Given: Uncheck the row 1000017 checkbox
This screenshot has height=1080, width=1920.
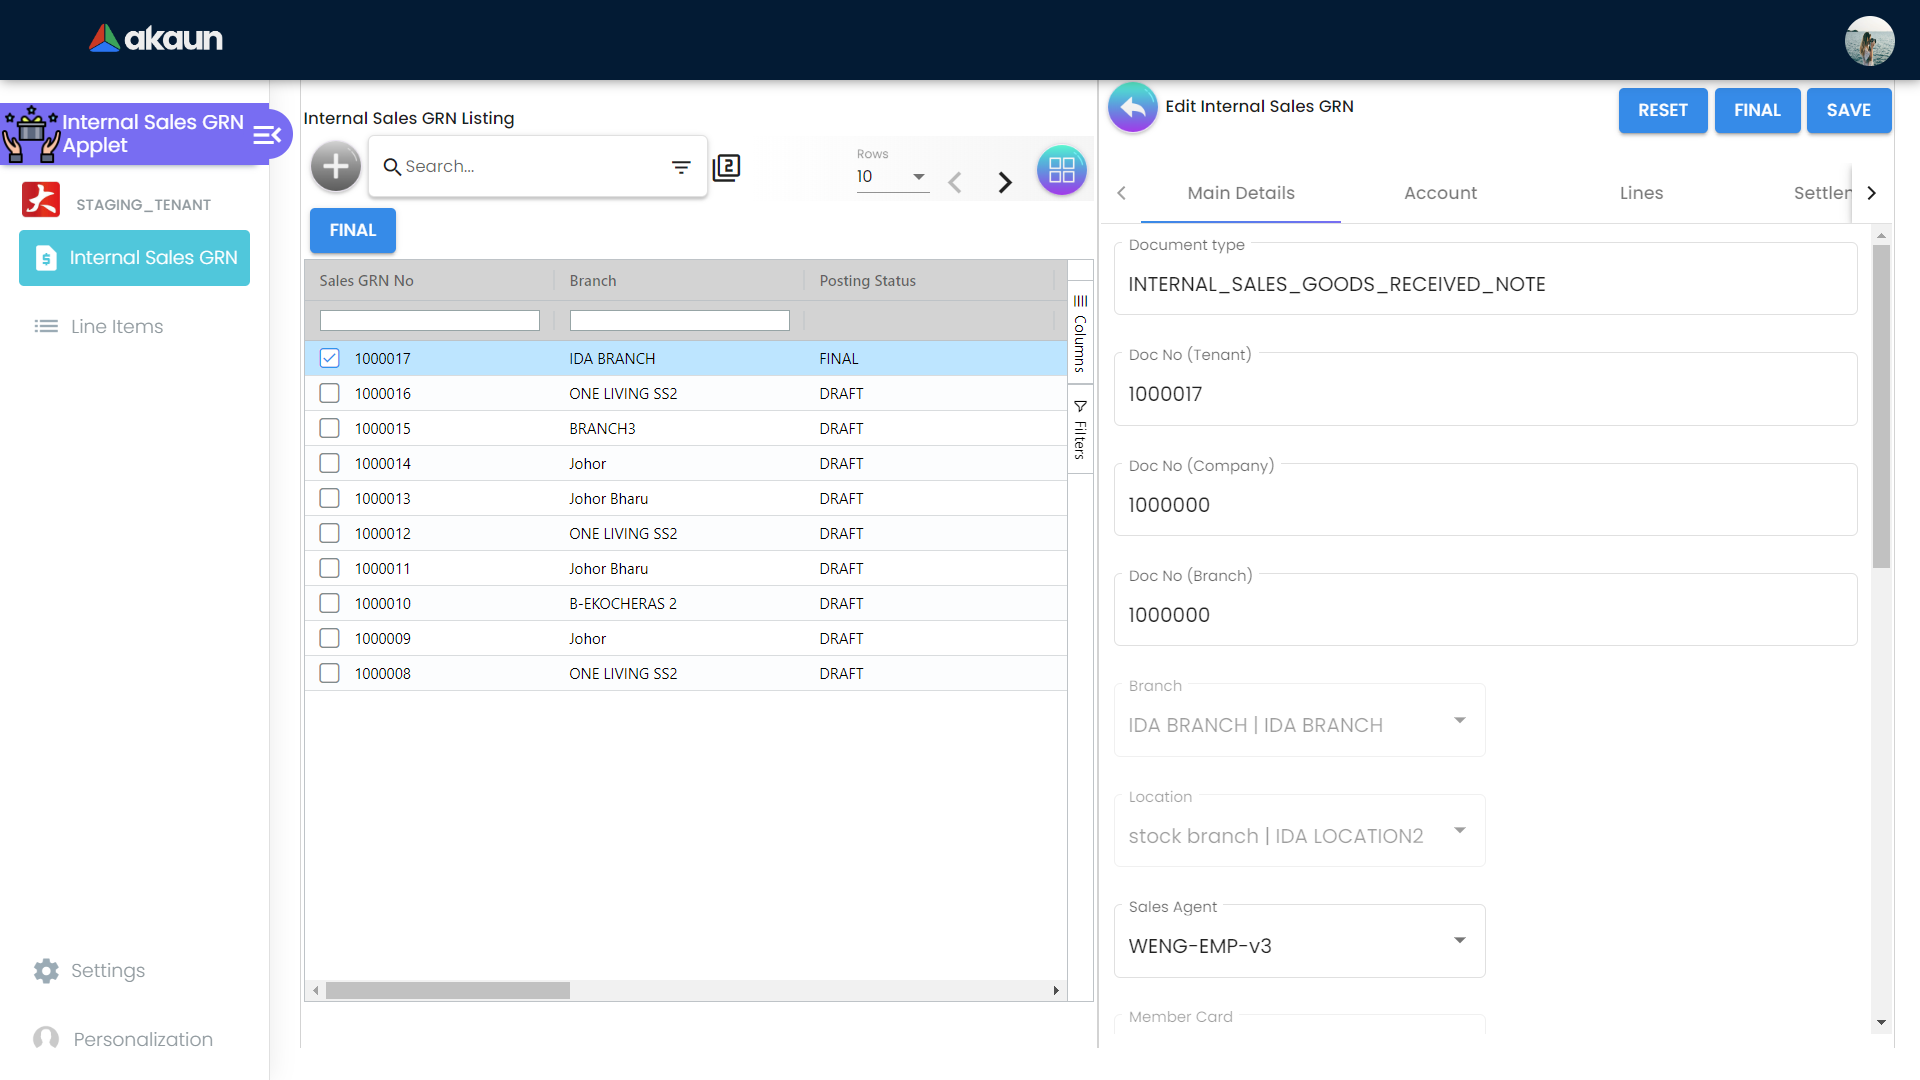Looking at the screenshot, I should pyautogui.click(x=329, y=358).
